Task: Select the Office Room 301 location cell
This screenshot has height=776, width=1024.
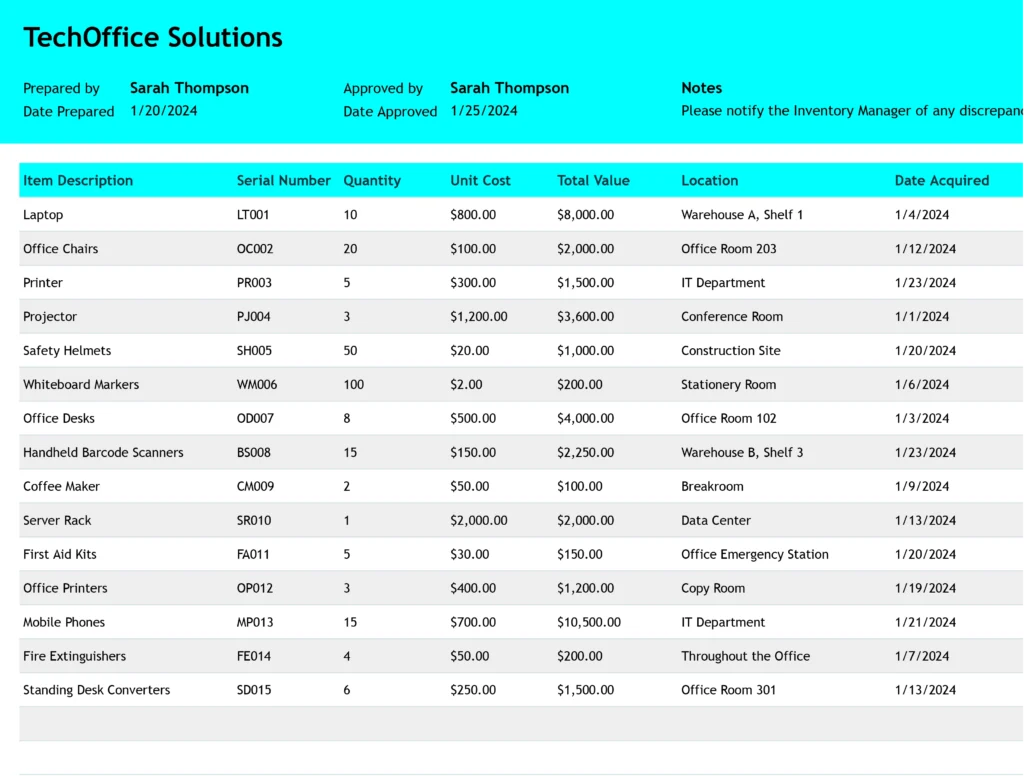Action: [729, 690]
